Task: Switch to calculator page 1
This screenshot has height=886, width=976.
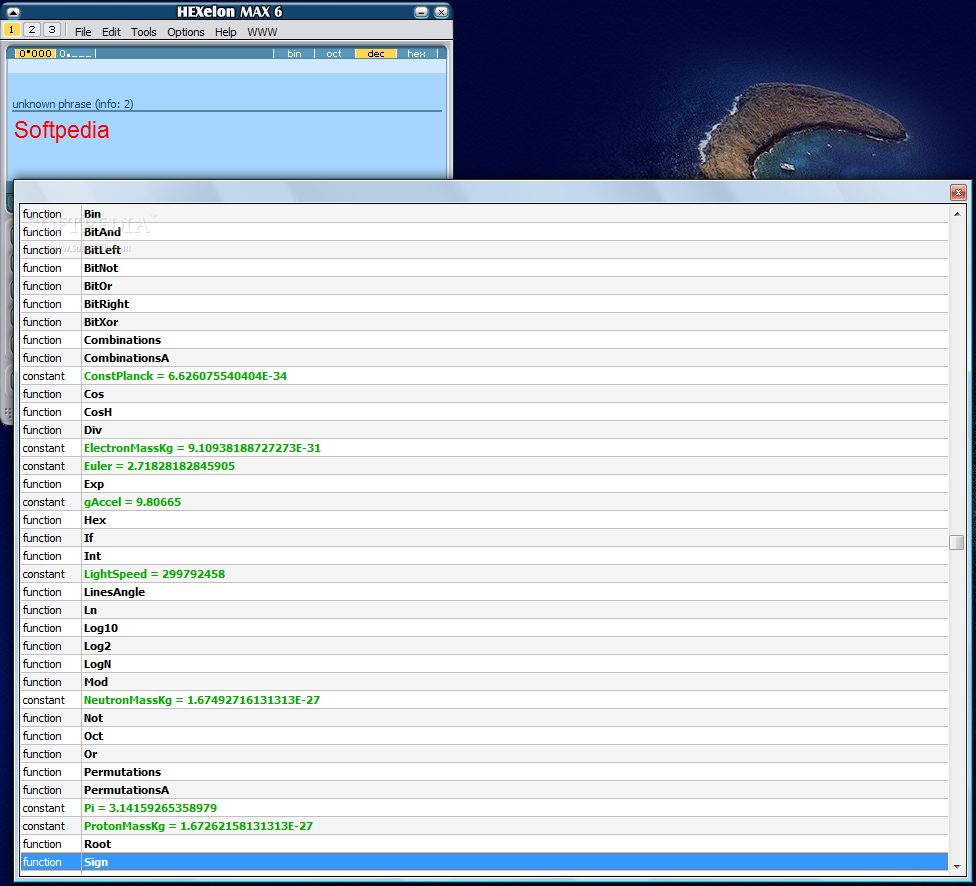Action: pyautogui.click(x=12, y=29)
